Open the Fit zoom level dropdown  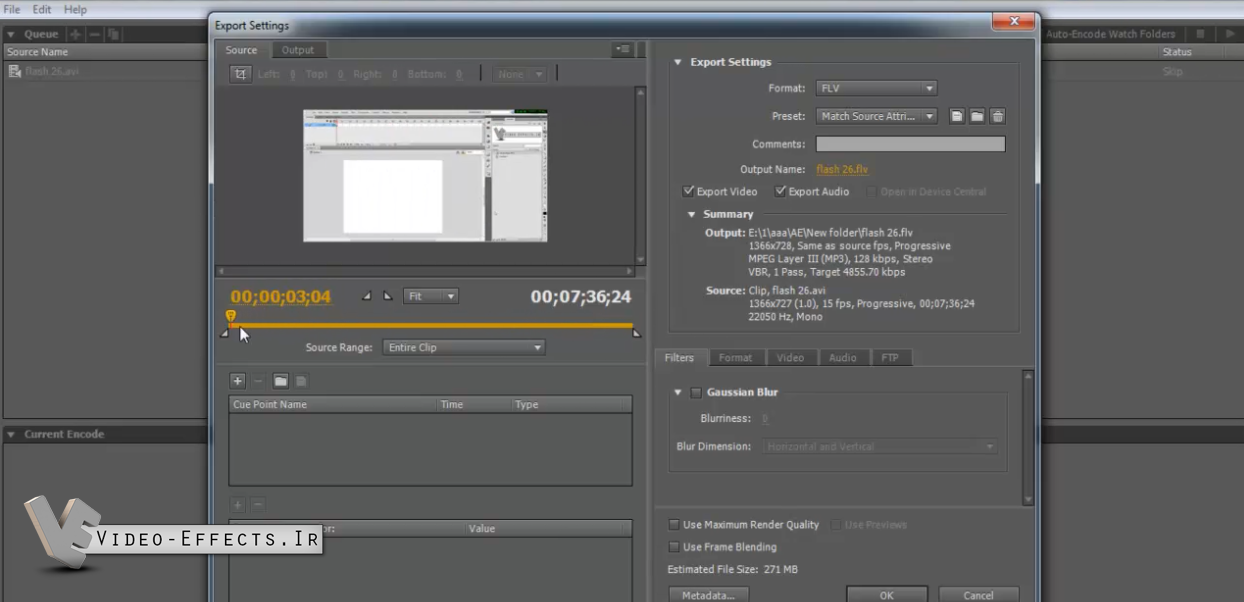tap(430, 296)
